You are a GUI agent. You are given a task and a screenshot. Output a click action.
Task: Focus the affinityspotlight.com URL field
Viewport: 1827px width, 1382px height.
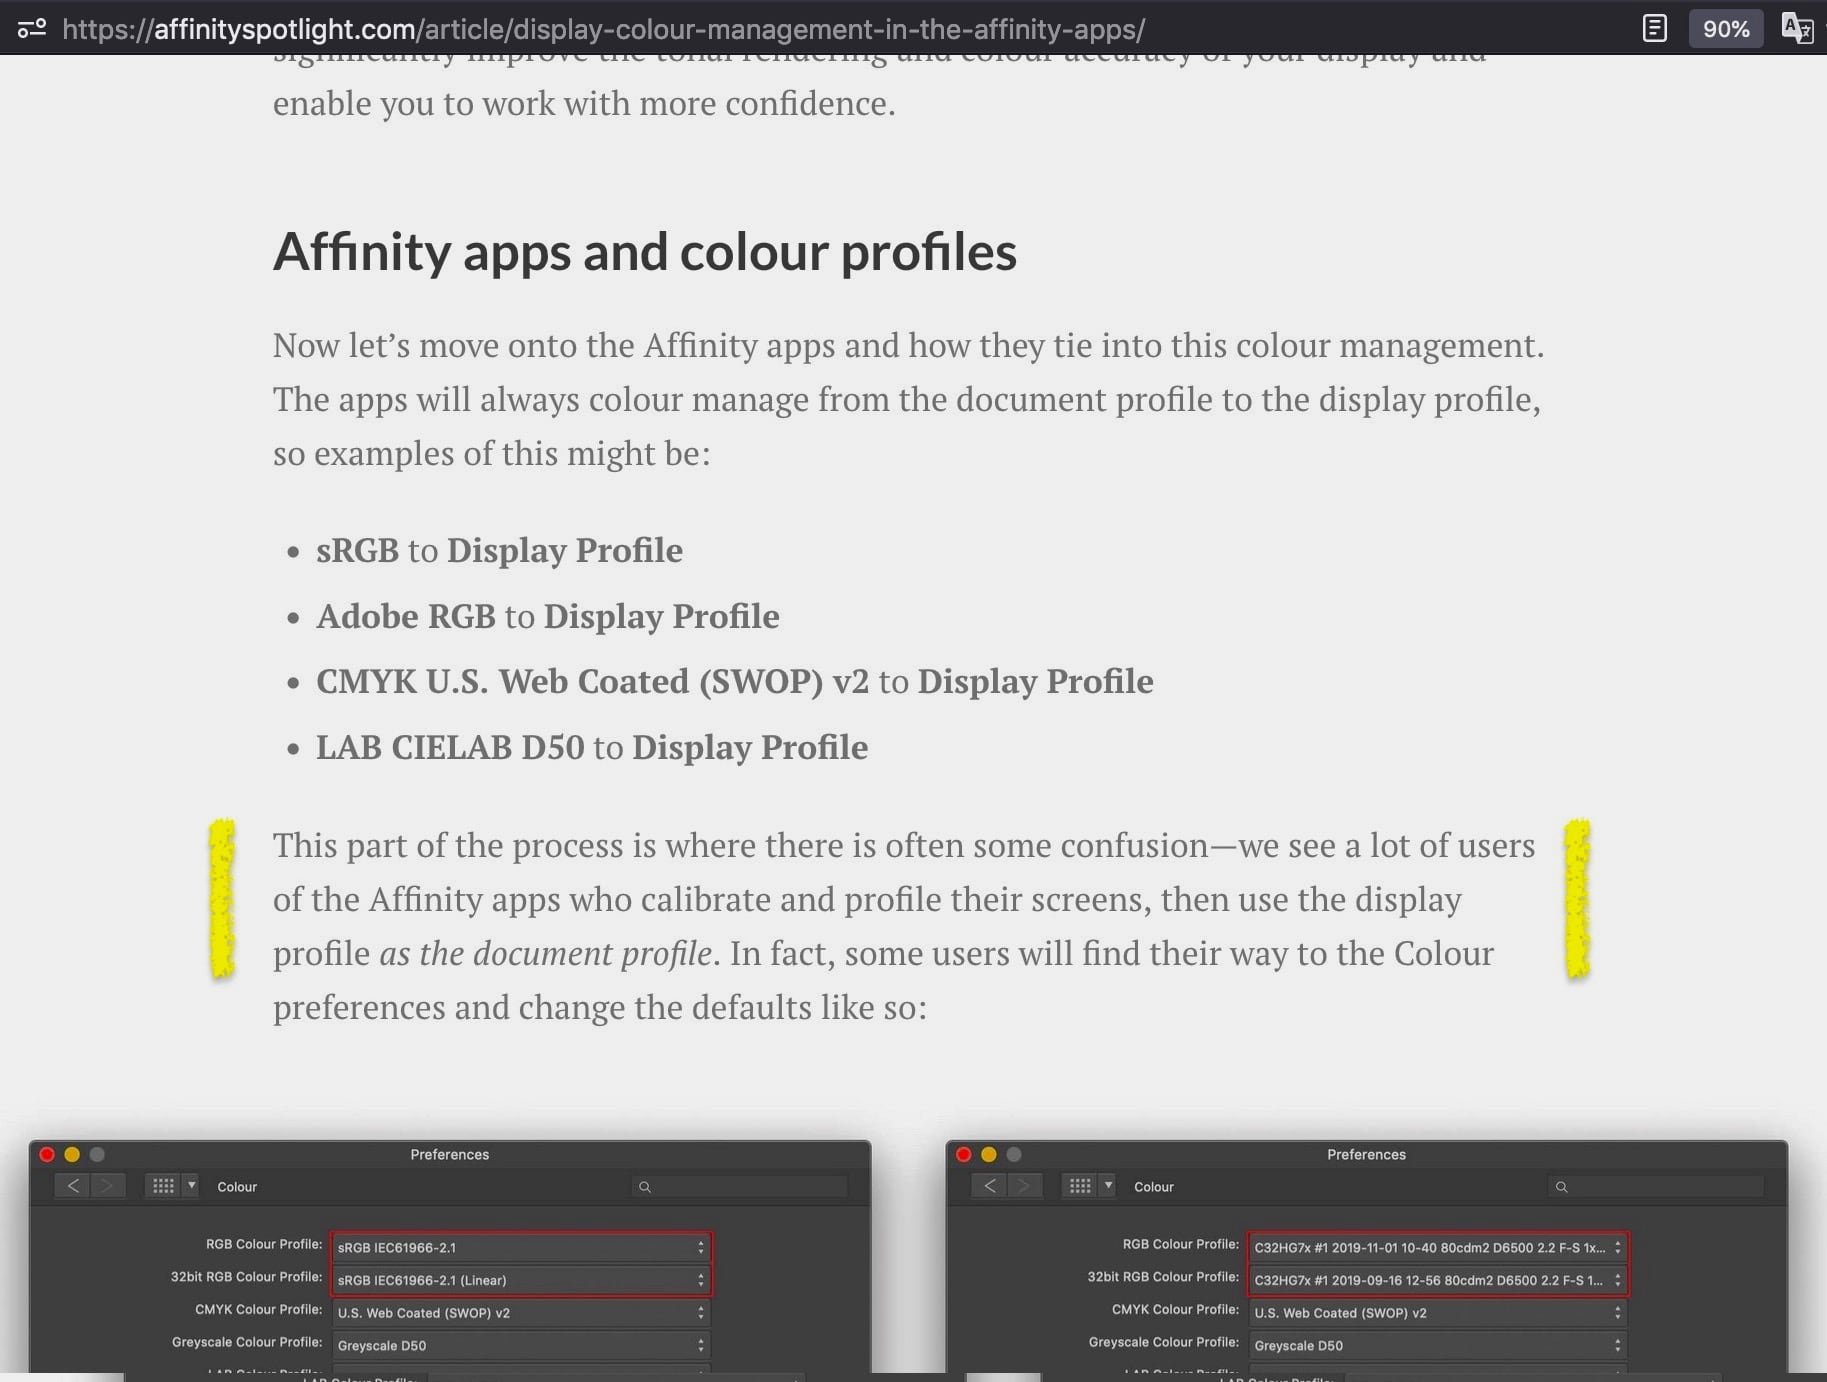pos(603,29)
